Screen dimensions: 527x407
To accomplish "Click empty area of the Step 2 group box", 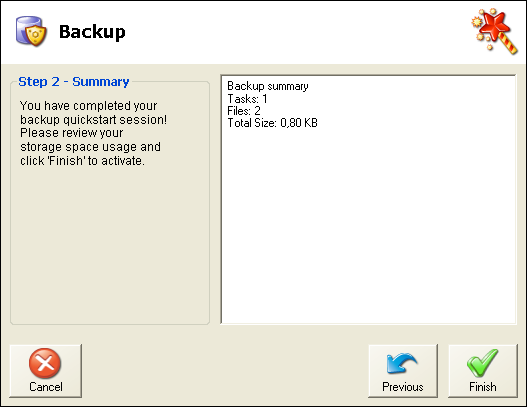I will coord(110,245).
